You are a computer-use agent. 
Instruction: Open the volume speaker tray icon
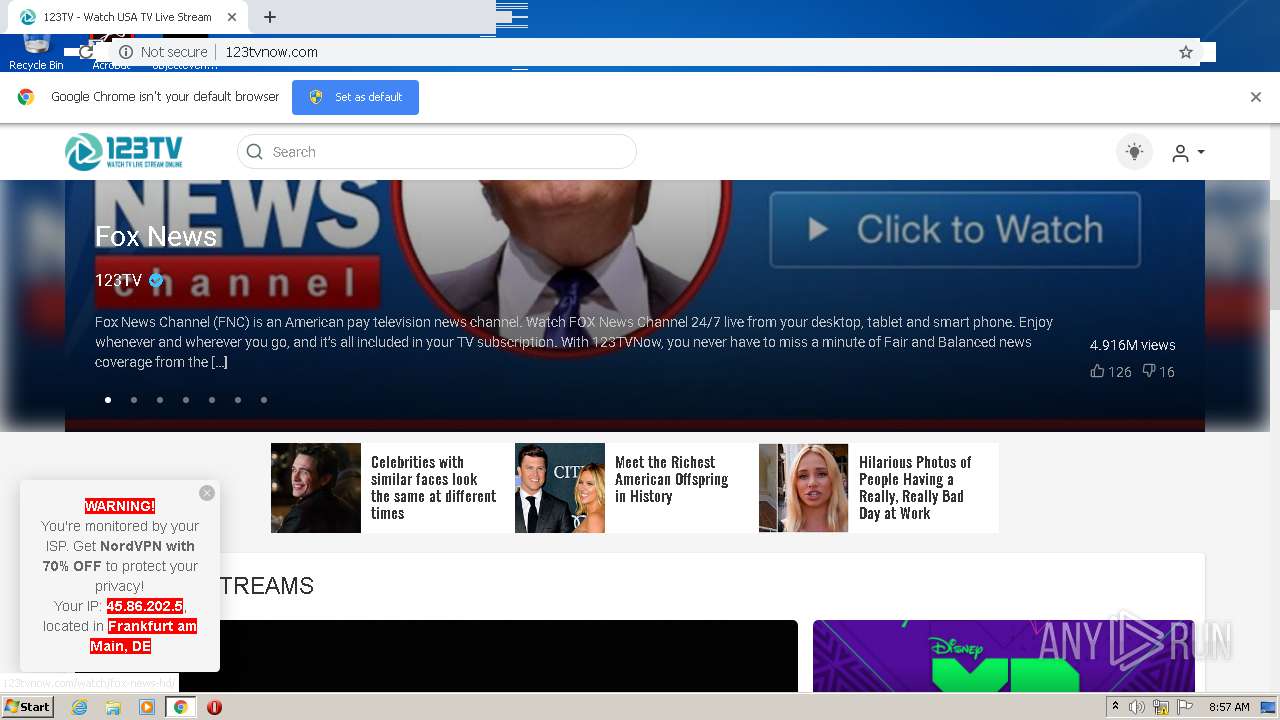click(x=1136, y=707)
